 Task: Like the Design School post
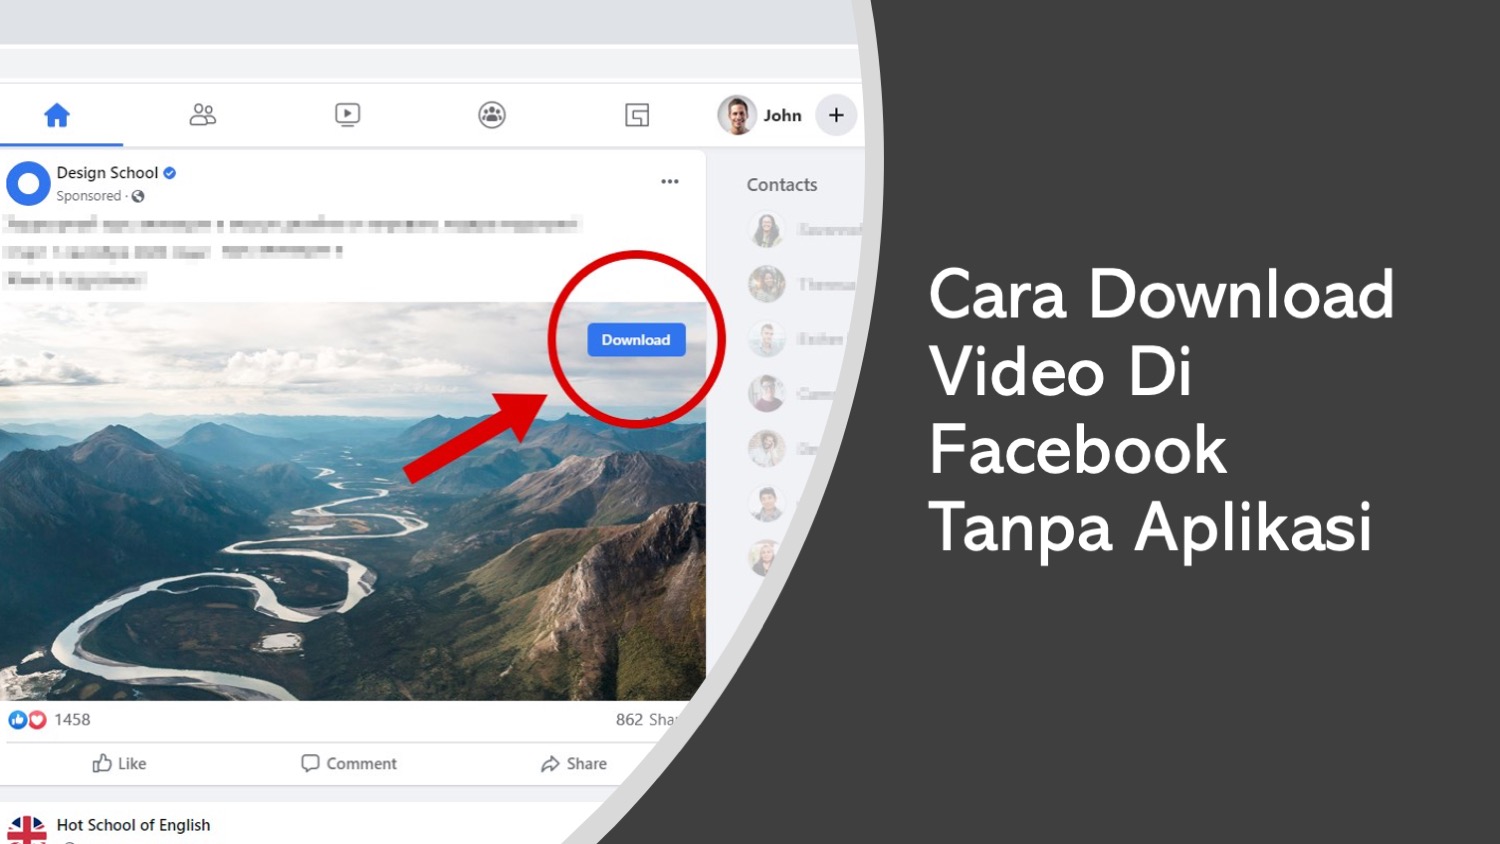click(x=119, y=764)
